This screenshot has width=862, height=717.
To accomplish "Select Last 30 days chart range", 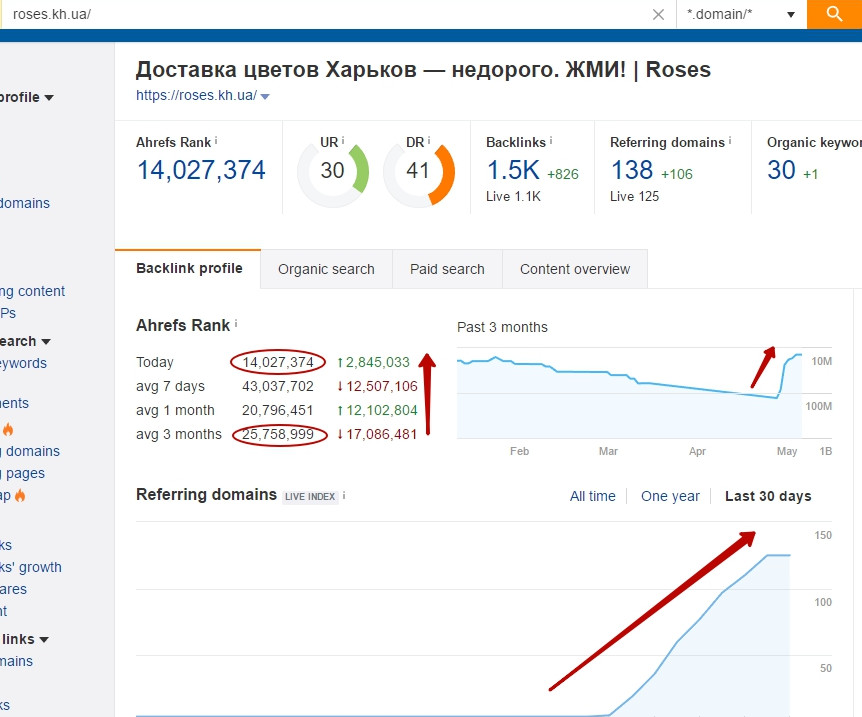I will coord(768,496).
